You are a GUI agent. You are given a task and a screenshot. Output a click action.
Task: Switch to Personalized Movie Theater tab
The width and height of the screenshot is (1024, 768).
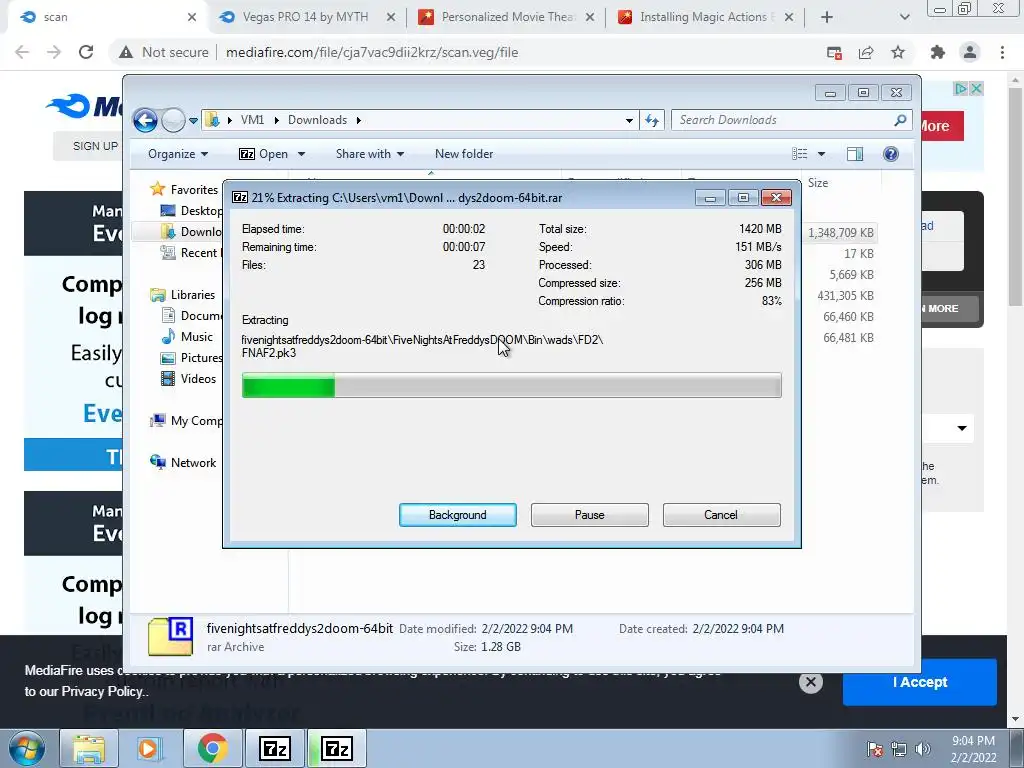coord(507,17)
